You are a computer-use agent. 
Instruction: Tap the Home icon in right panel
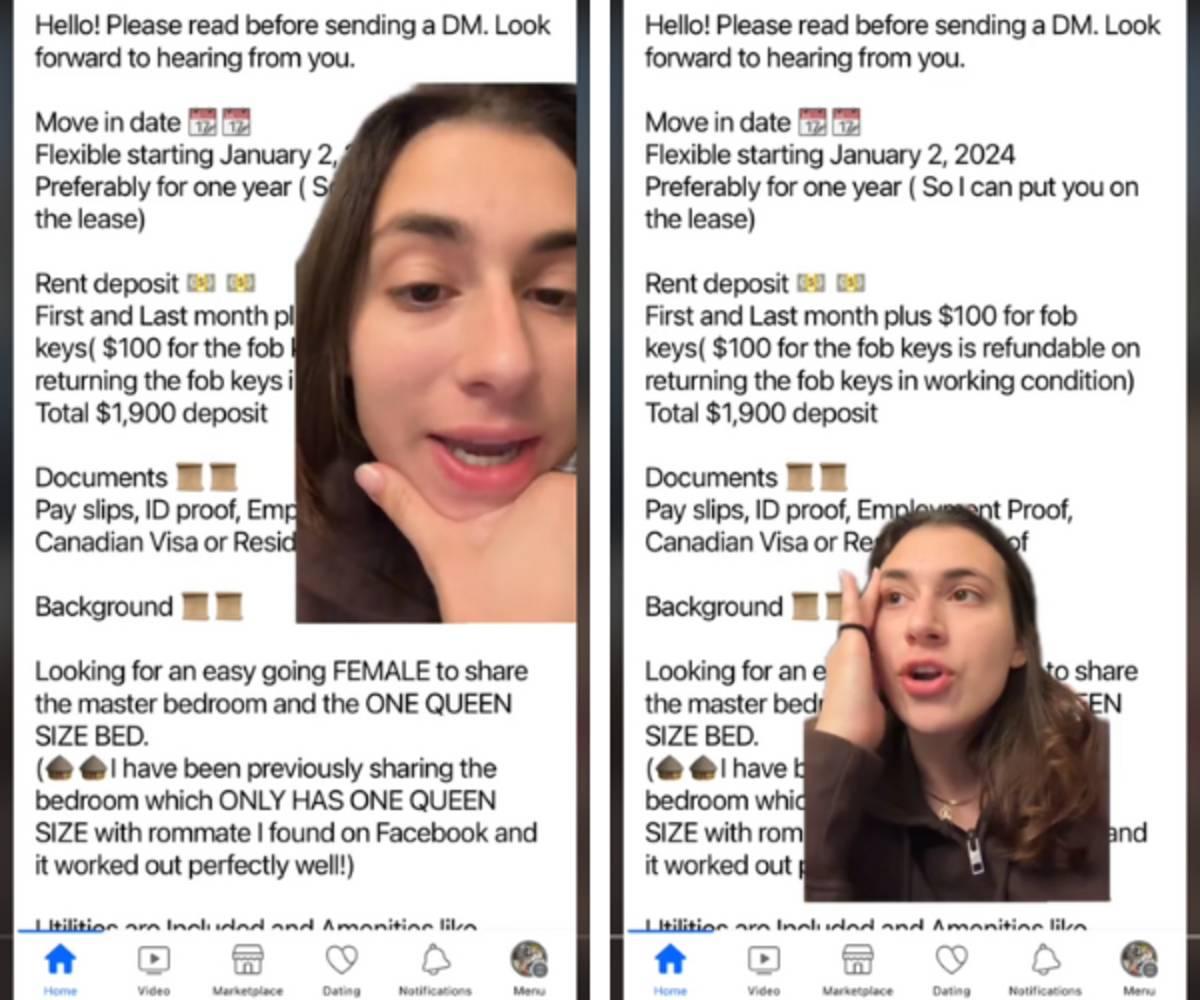point(670,961)
